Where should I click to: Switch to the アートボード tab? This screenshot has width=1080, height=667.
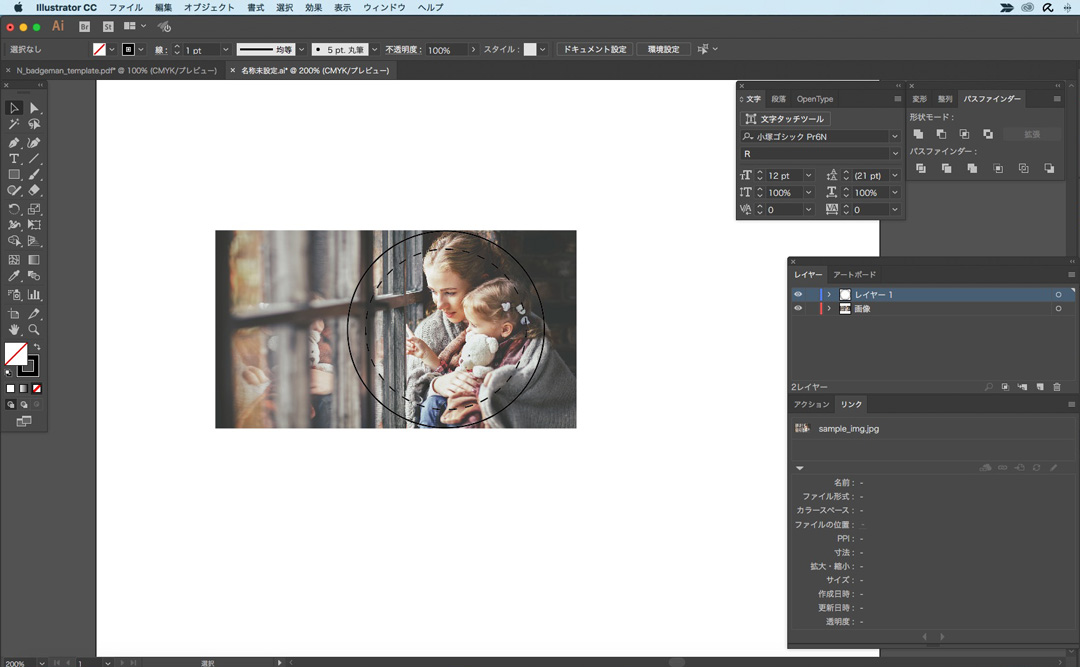854,275
